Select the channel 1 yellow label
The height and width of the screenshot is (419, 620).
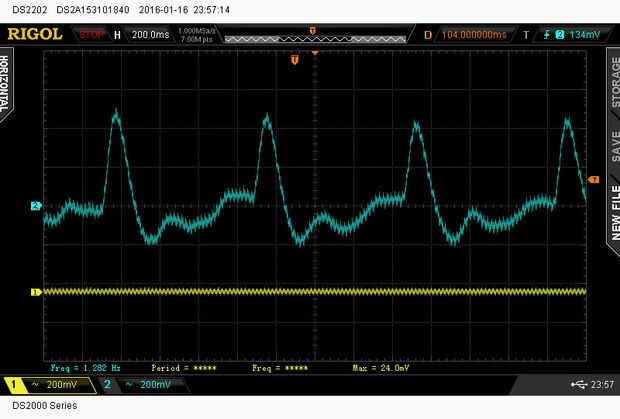pyautogui.click(x=14, y=385)
